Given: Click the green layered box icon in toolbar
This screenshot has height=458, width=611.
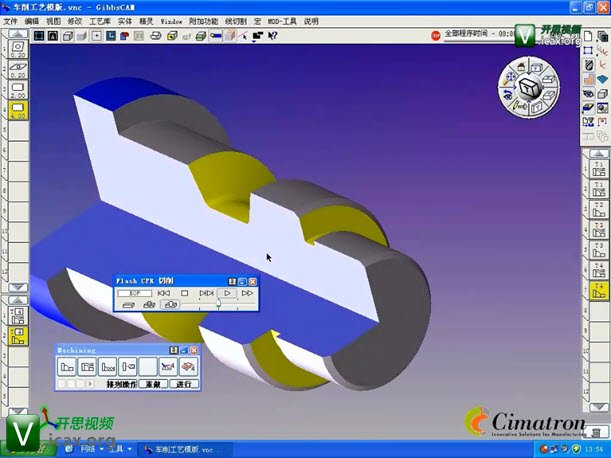Looking at the screenshot, I should pos(201,36).
